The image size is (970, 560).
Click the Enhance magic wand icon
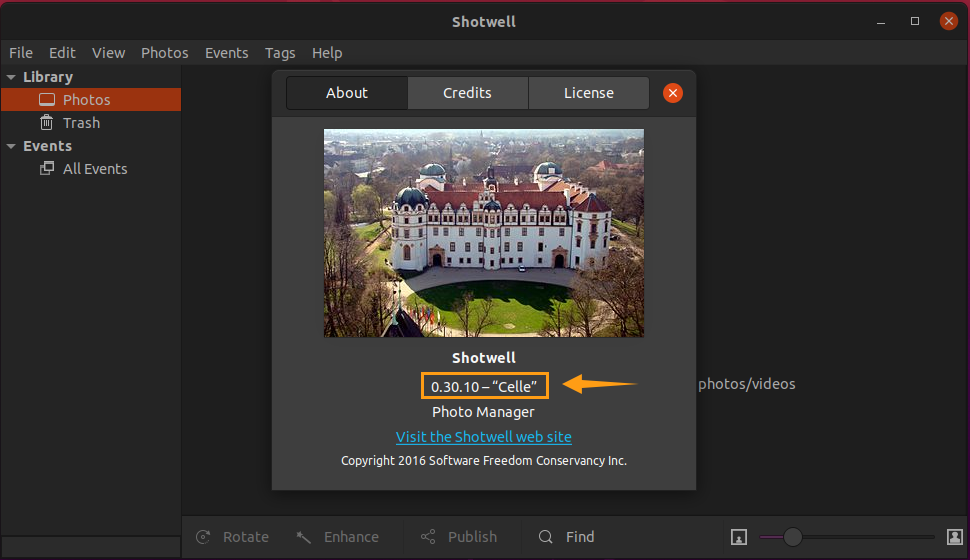click(303, 537)
